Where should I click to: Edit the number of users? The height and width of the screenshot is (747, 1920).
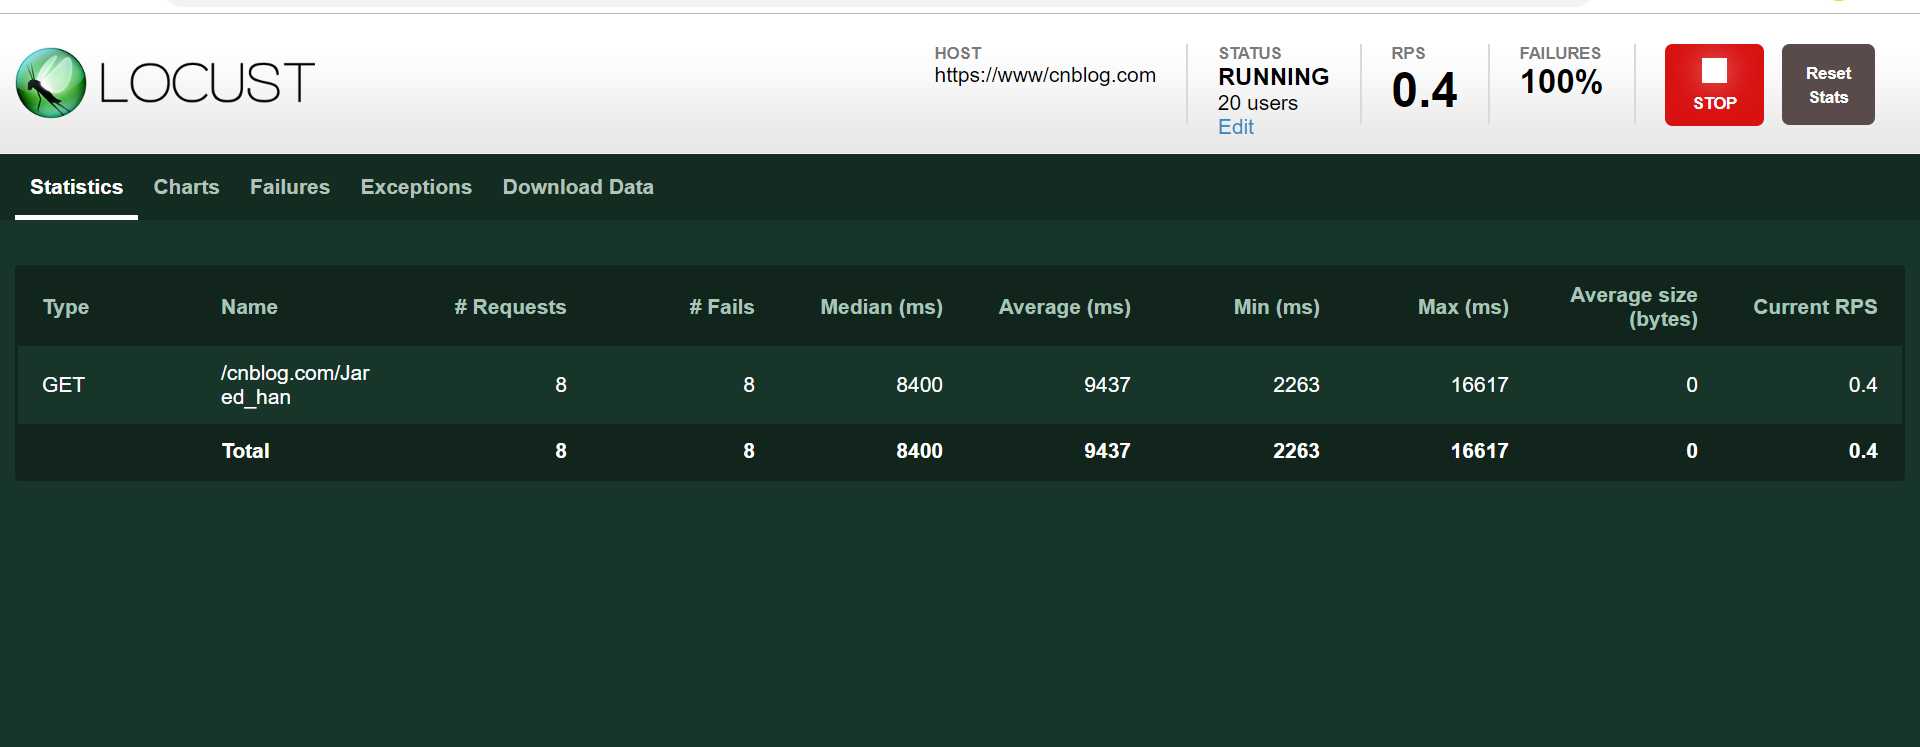click(1235, 127)
